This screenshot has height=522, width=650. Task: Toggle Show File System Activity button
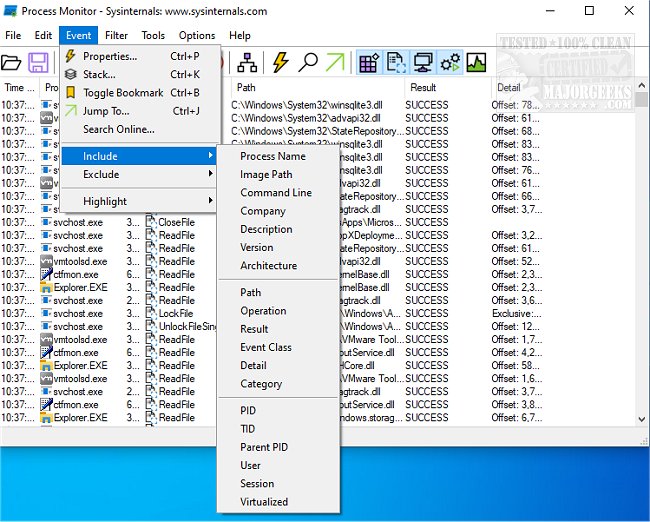point(395,63)
